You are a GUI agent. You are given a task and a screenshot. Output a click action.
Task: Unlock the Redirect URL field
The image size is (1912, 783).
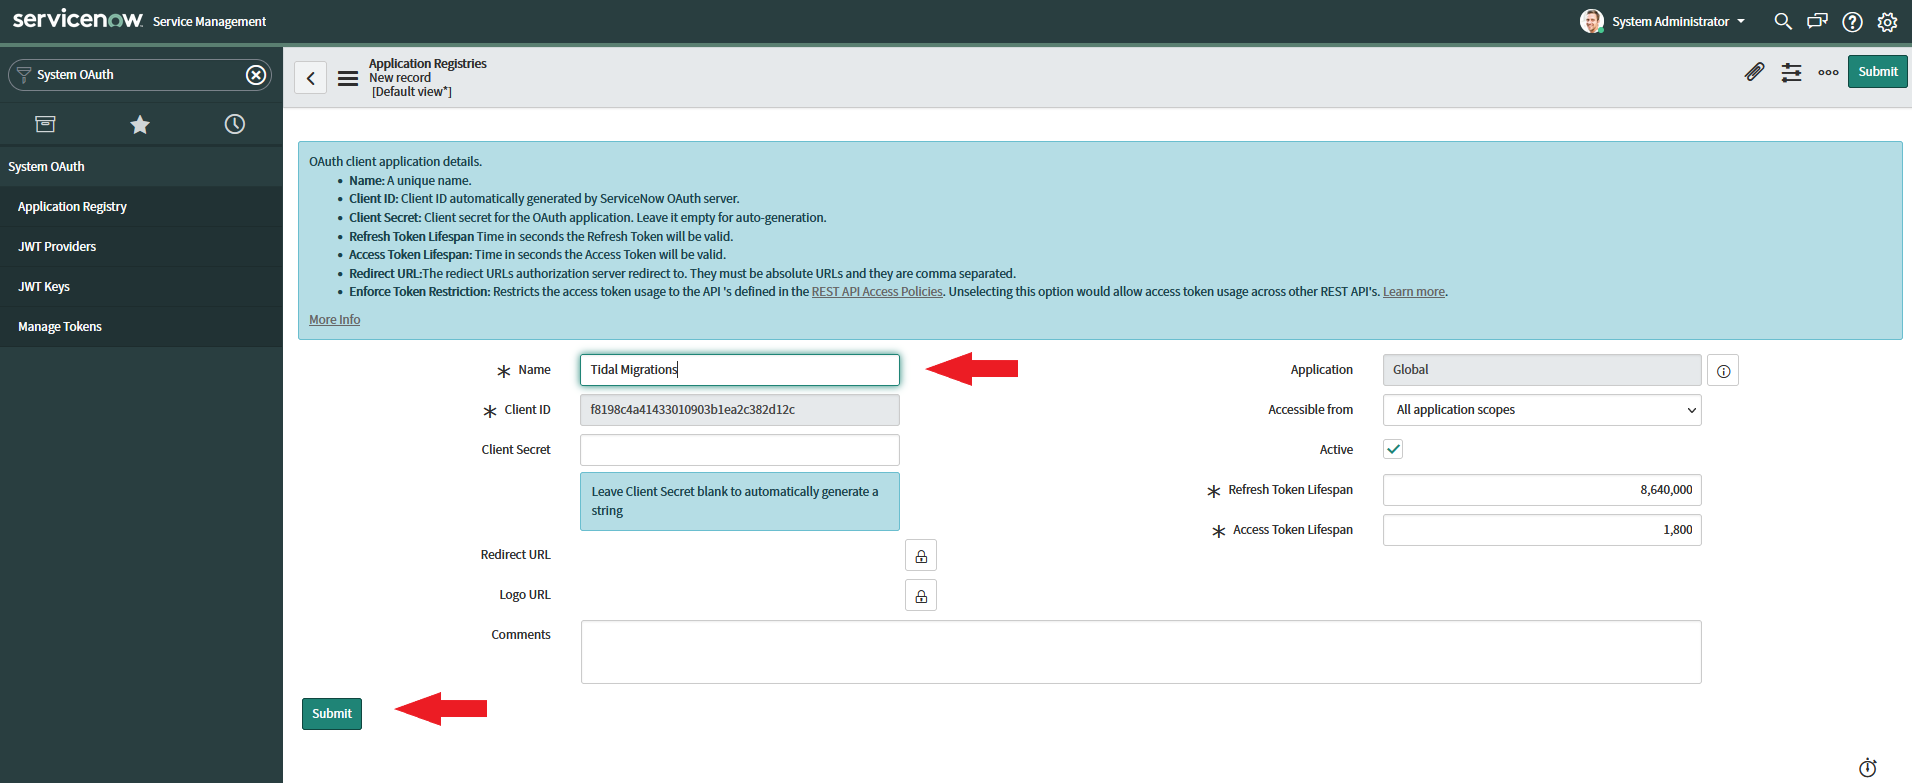(x=921, y=556)
